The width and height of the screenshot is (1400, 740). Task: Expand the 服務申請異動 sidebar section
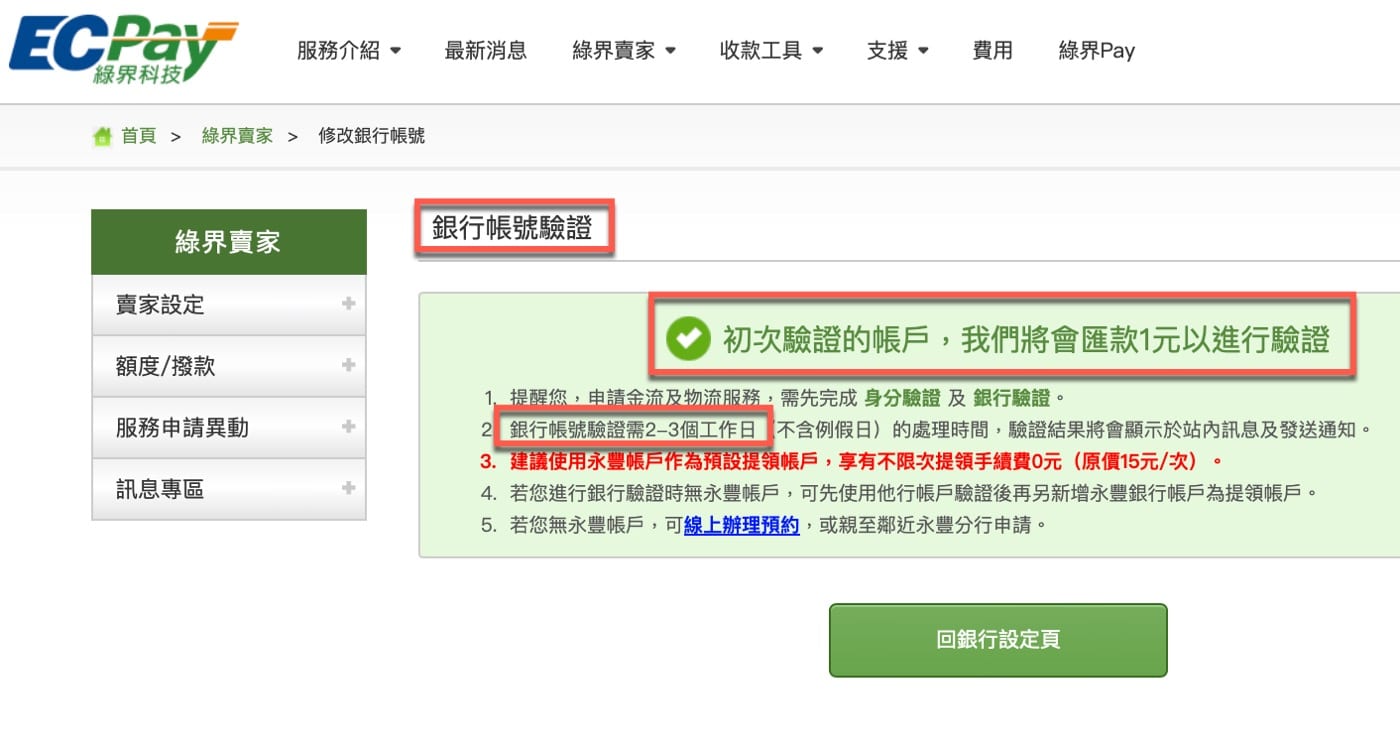pyautogui.click(x=229, y=428)
